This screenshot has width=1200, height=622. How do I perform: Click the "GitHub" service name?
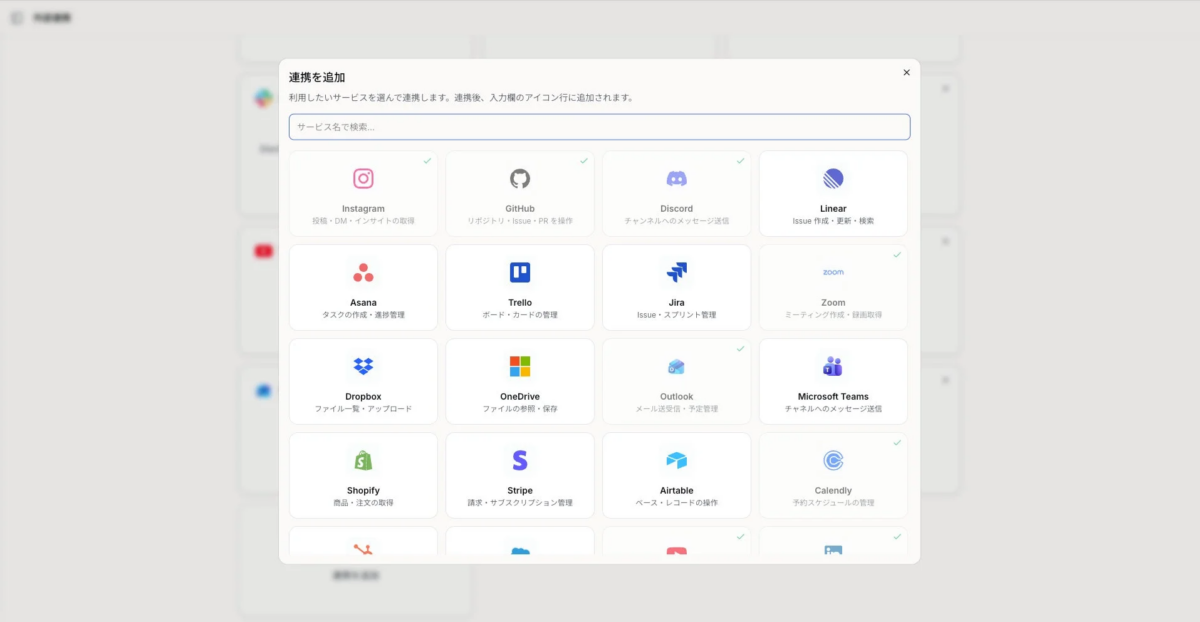point(520,209)
